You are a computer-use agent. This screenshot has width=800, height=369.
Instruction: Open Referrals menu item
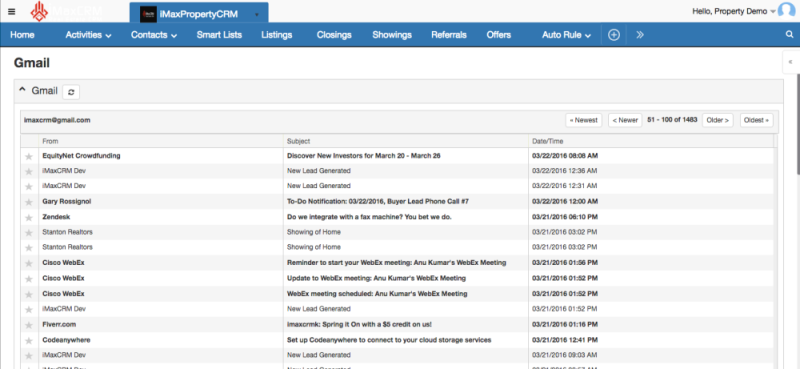pyautogui.click(x=449, y=35)
